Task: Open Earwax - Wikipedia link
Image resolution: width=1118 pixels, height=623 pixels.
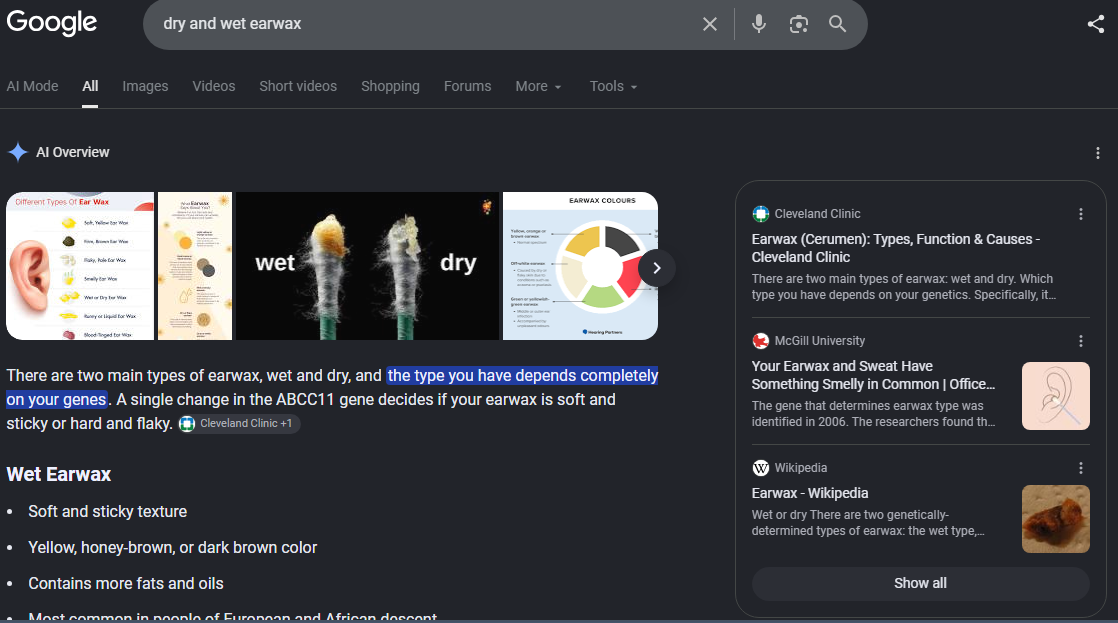Action: pyautogui.click(x=810, y=493)
